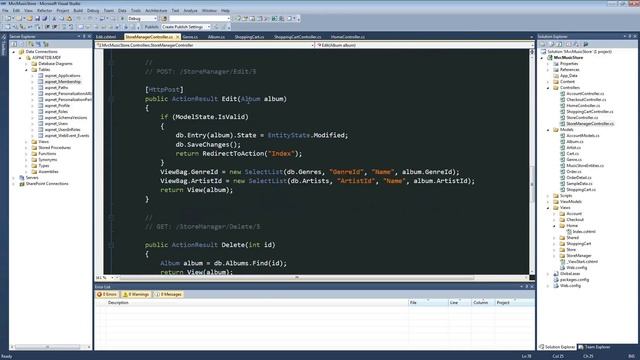Collapse the Controllers folder in Solution Explorer
This screenshot has width=640, height=360.
548,88
